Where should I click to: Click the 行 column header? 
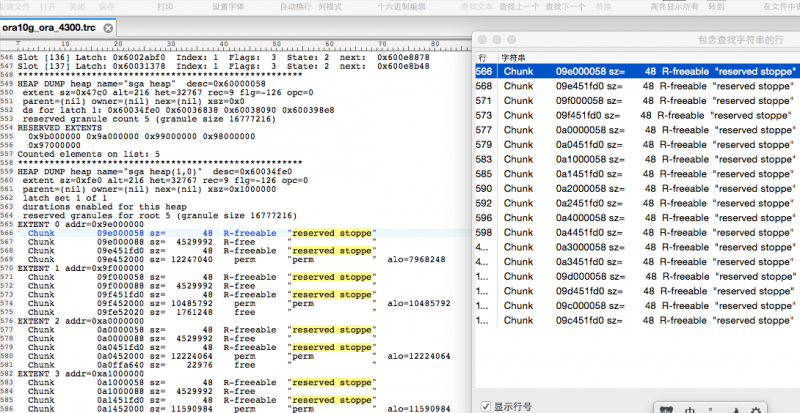pyautogui.click(x=483, y=58)
